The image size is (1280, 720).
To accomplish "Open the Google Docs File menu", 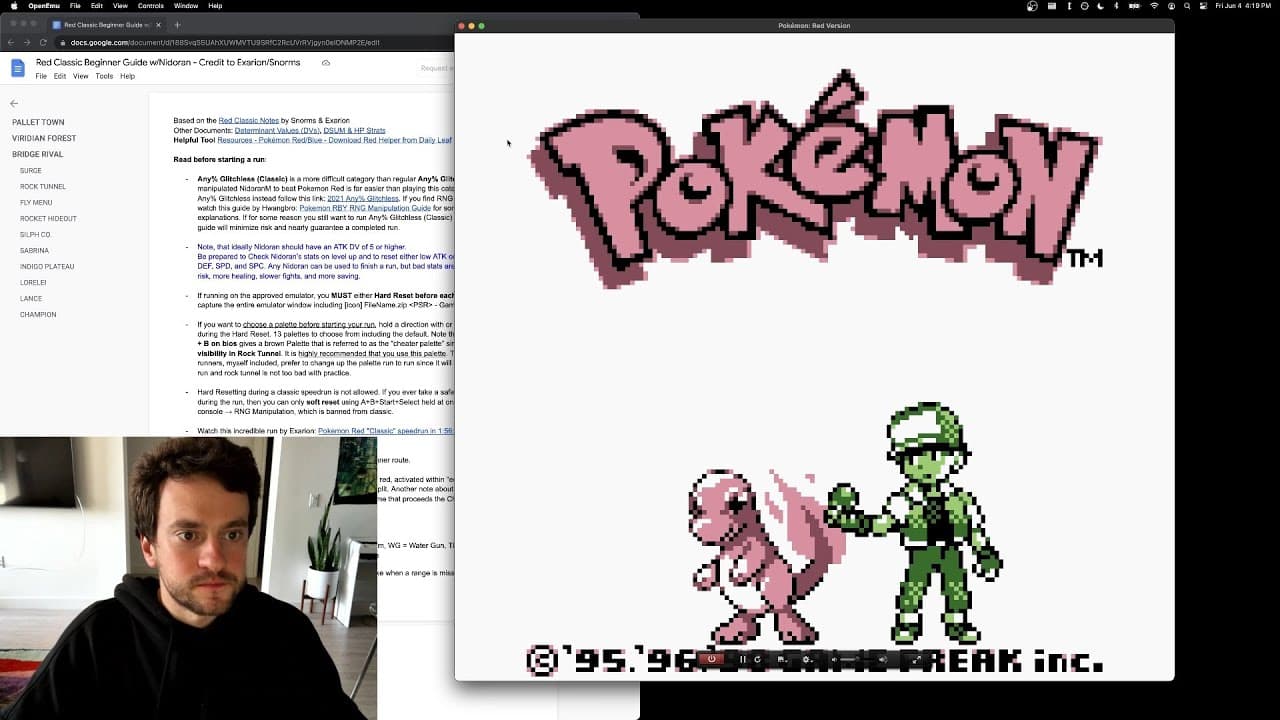I will 41,76.
